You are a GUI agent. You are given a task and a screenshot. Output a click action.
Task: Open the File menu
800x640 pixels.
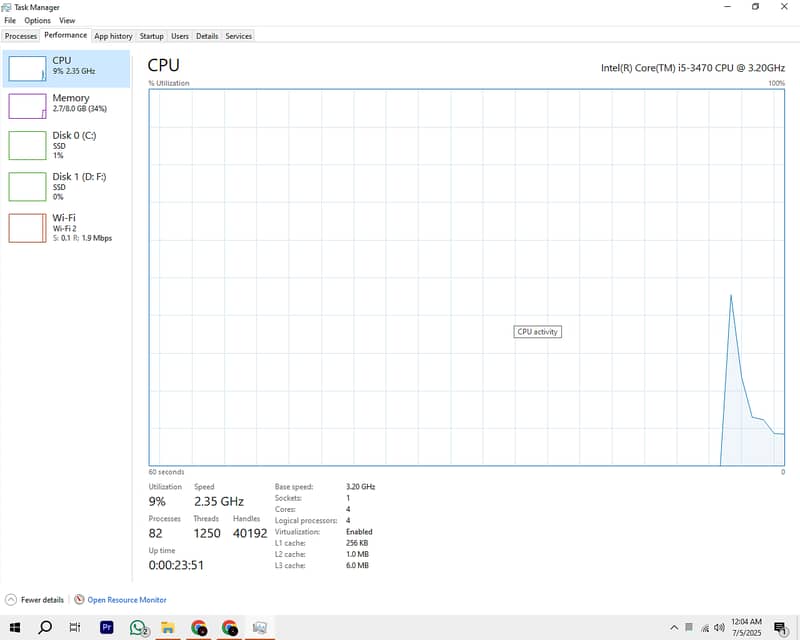point(10,20)
